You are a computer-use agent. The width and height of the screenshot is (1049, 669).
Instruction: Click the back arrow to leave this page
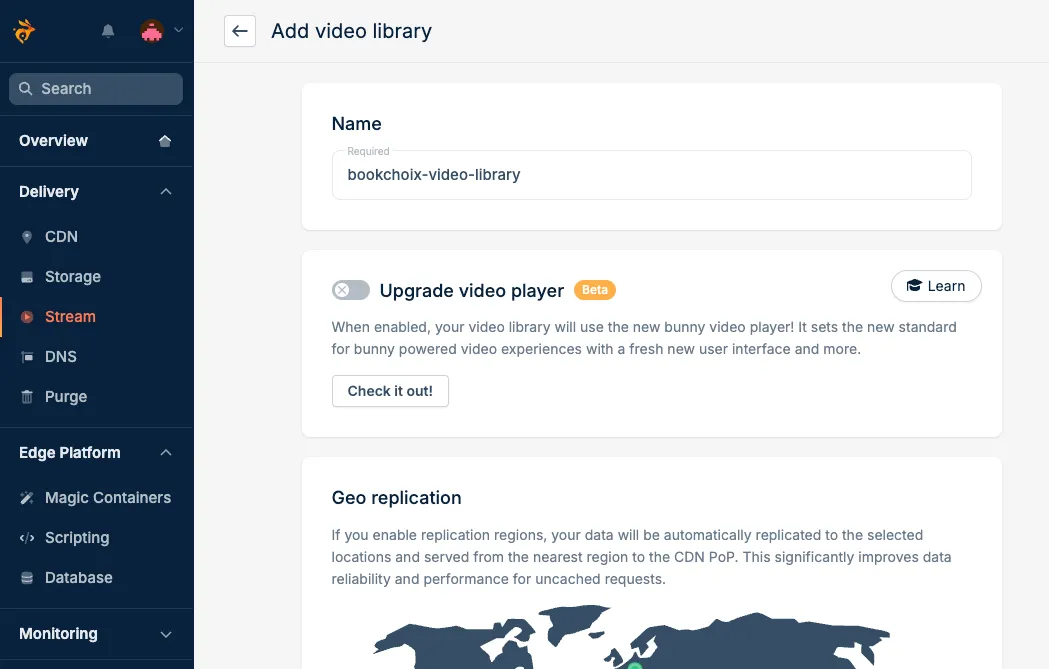click(x=239, y=31)
